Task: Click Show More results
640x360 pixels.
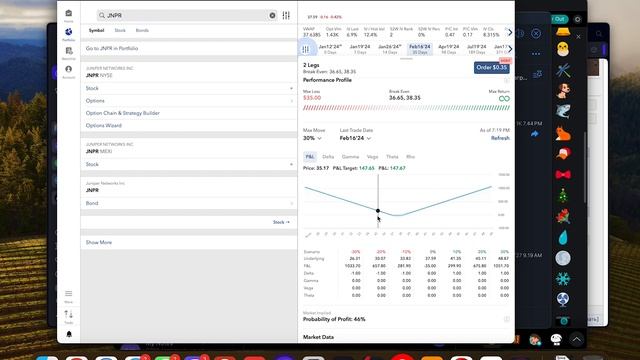Action: (x=99, y=242)
